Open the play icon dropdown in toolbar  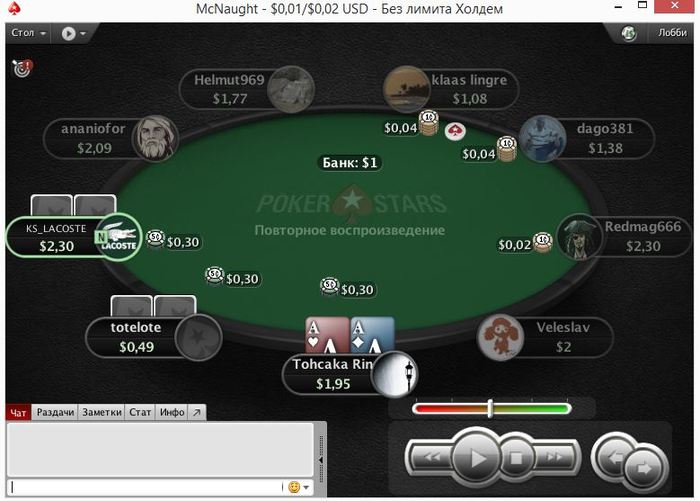click(74, 33)
